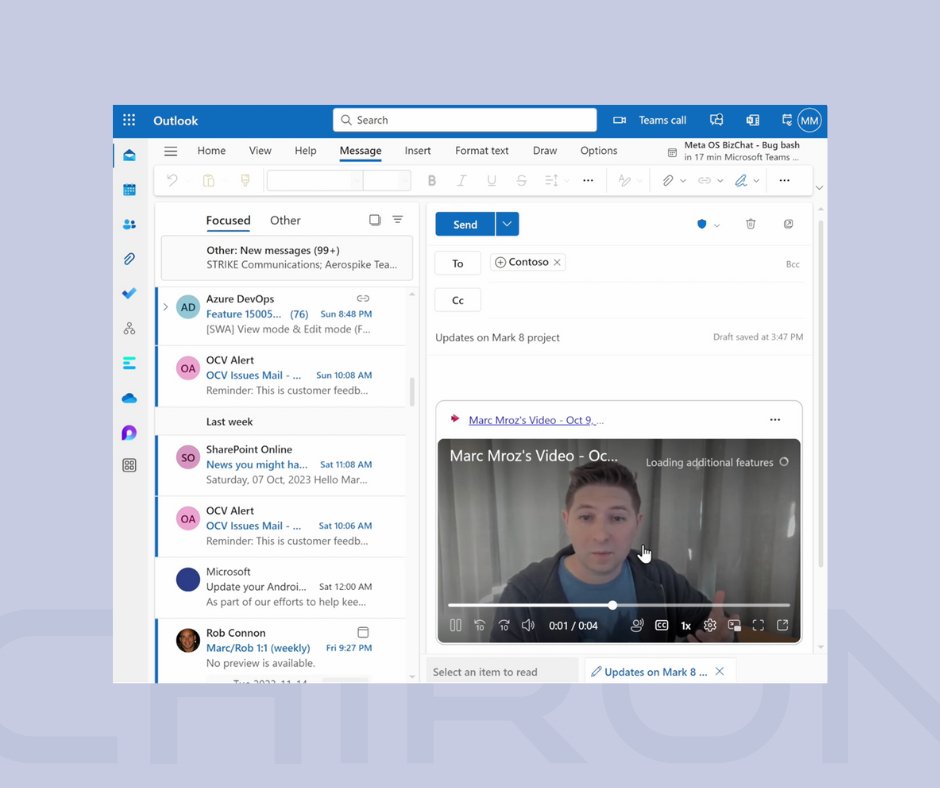Open the inbox filter icon
Screen dimensions: 940x788
coord(397,219)
